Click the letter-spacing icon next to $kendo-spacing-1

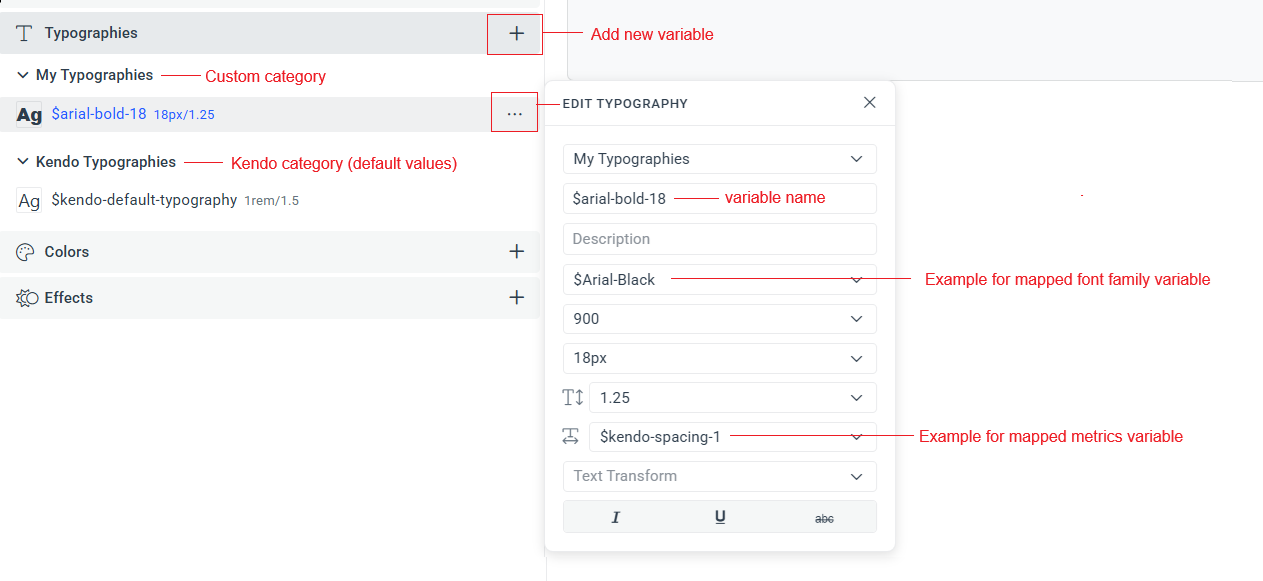pos(572,436)
